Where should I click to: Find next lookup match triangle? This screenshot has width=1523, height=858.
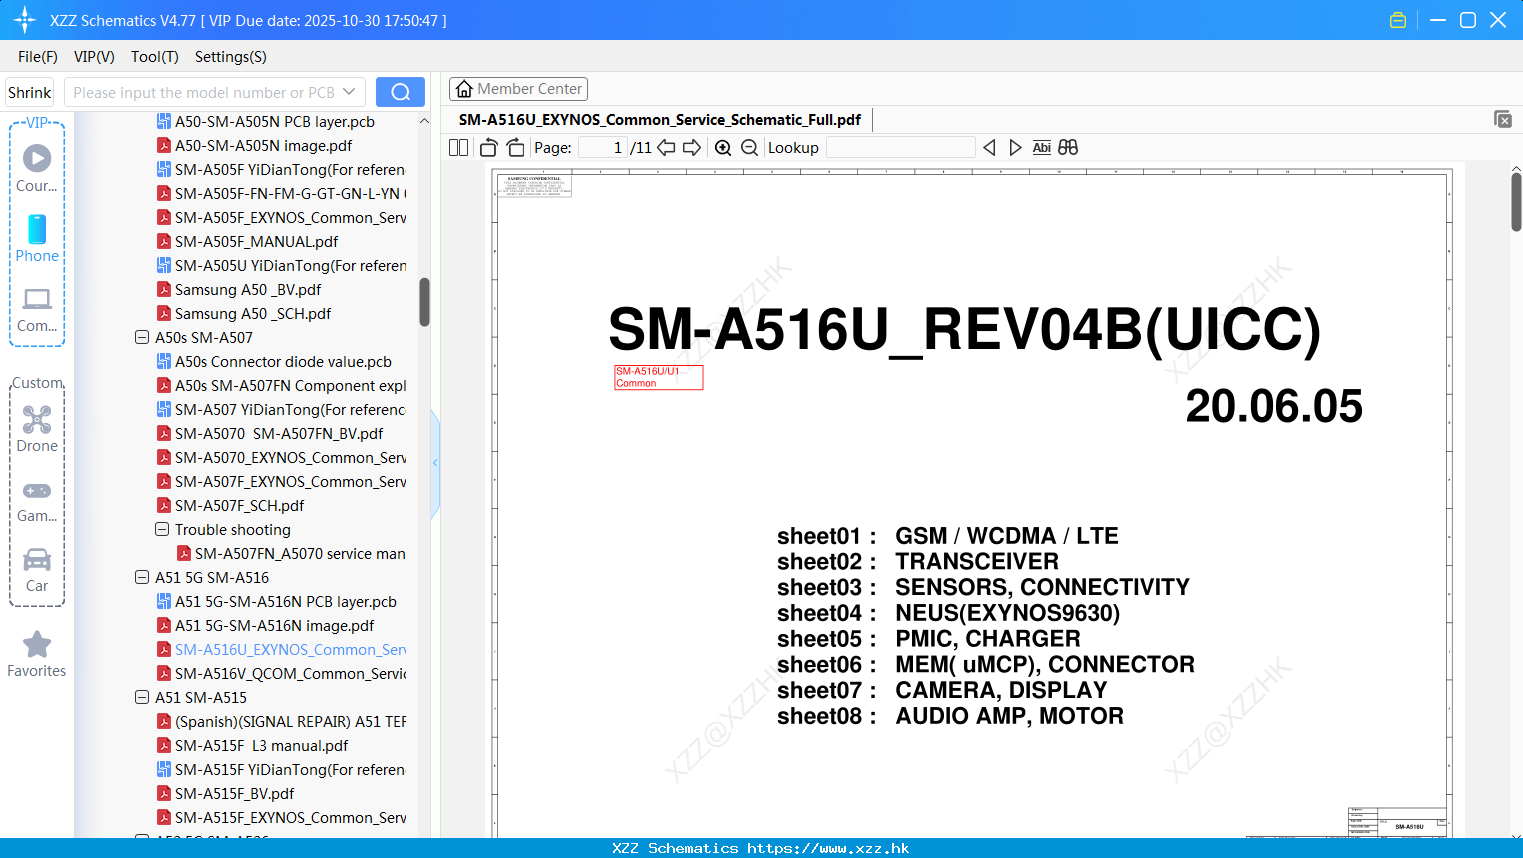1015,147
